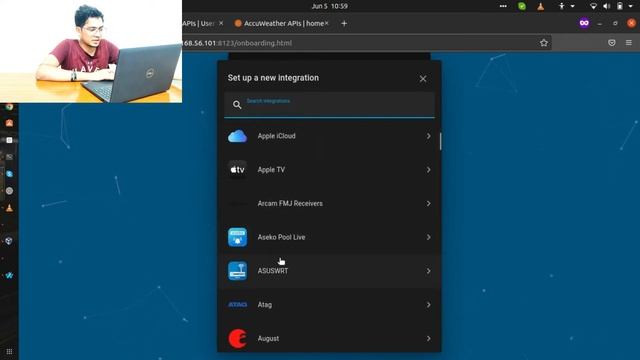640x360 pixels.
Task: Click the green indicator icon in top bar
Action: 522,6
